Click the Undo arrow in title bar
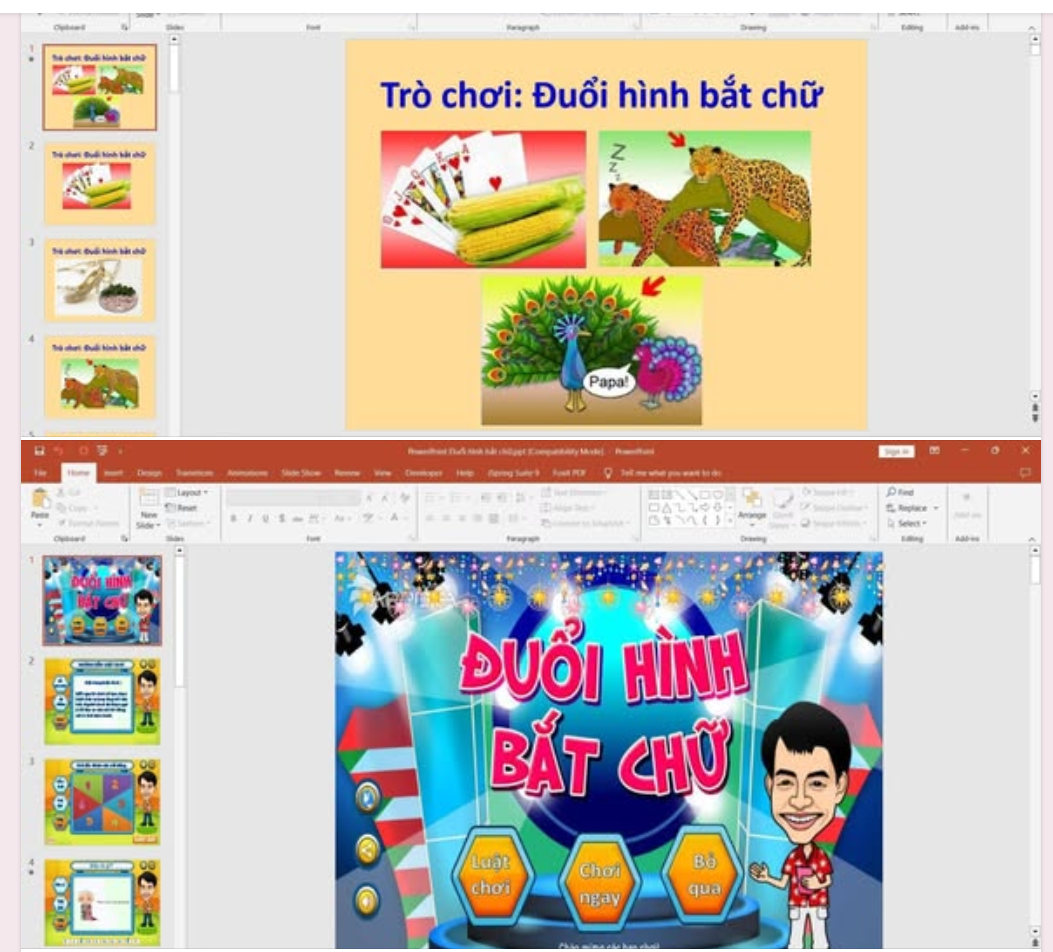Image resolution: width=1053 pixels, height=952 pixels. [59, 451]
